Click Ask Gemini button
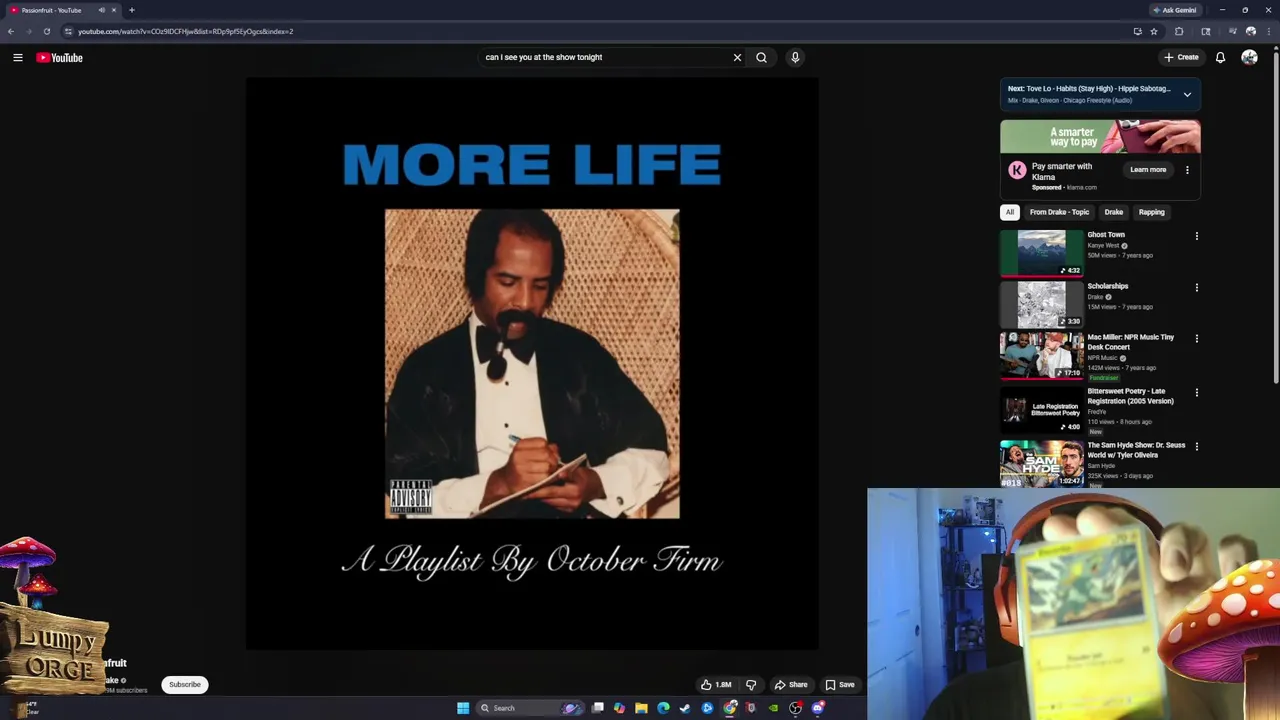This screenshot has width=1280, height=720. pos(1175,10)
